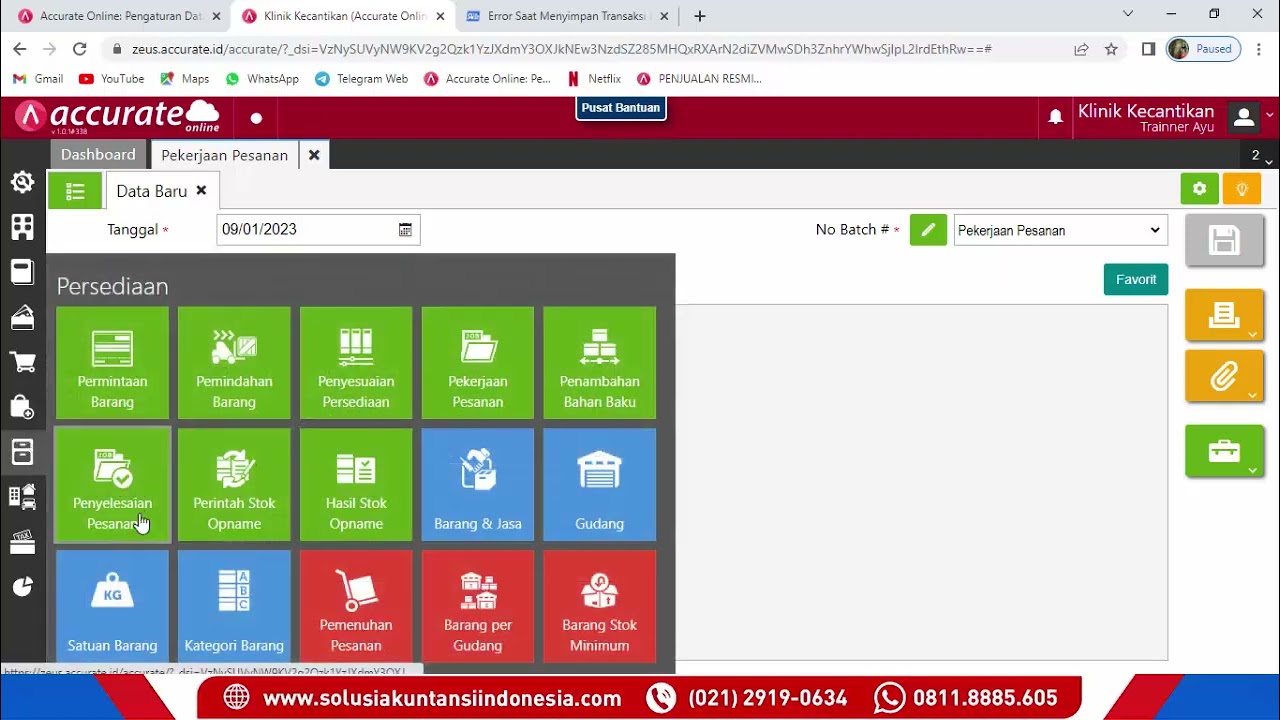
Task: Click the notification bell icon
Action: pos(1055,117)
